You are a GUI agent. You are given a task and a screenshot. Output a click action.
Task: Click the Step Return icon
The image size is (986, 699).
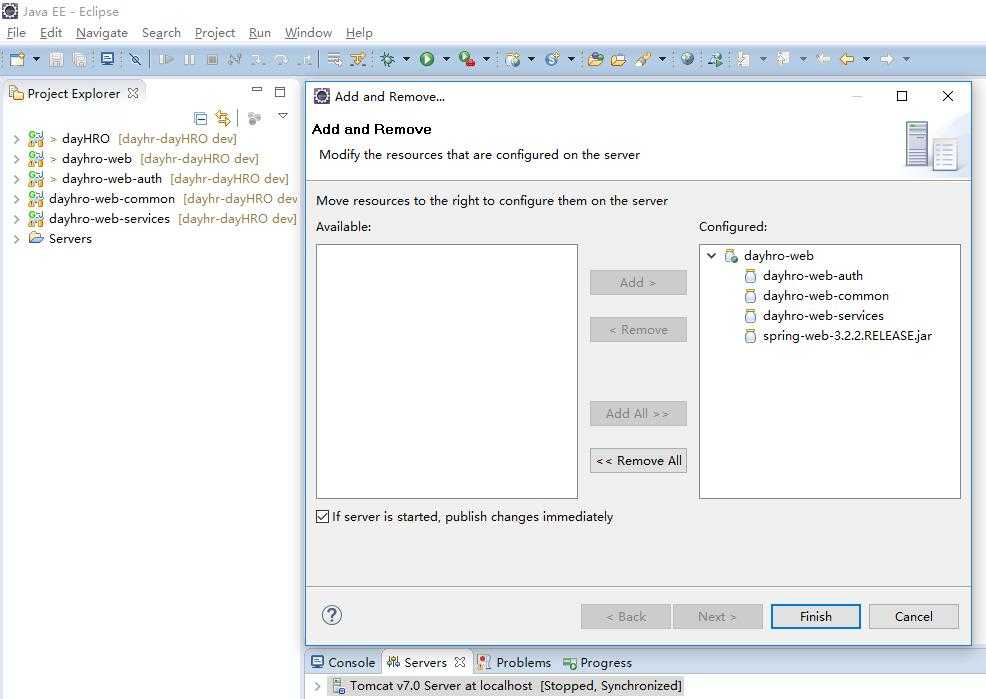[305, 59]
